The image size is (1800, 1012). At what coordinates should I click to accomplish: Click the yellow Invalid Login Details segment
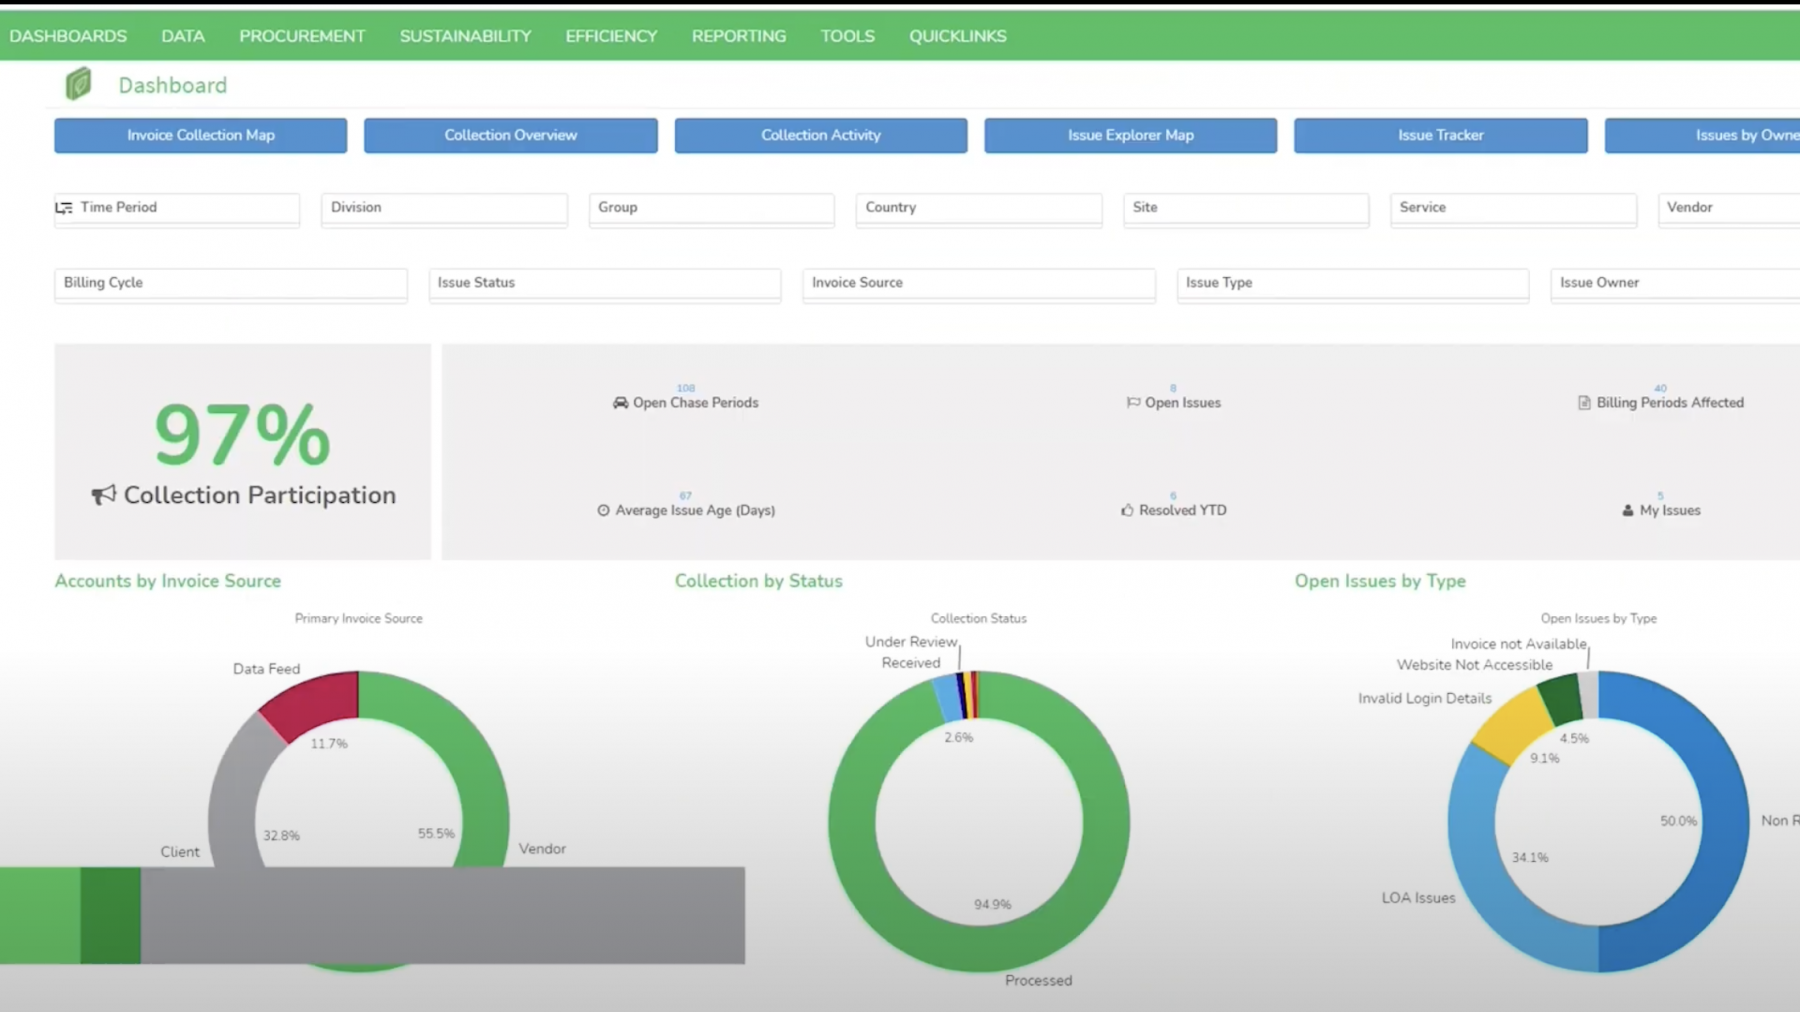[1513, 724]
